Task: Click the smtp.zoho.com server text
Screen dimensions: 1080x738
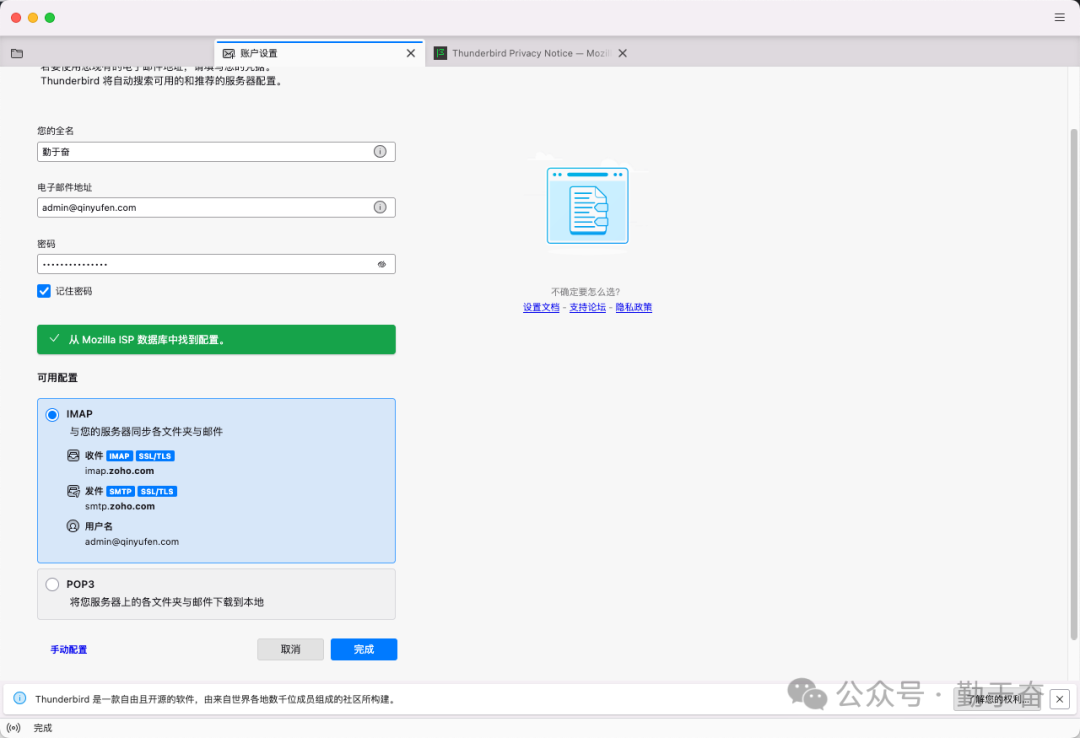Action: [x=120, y=506]
